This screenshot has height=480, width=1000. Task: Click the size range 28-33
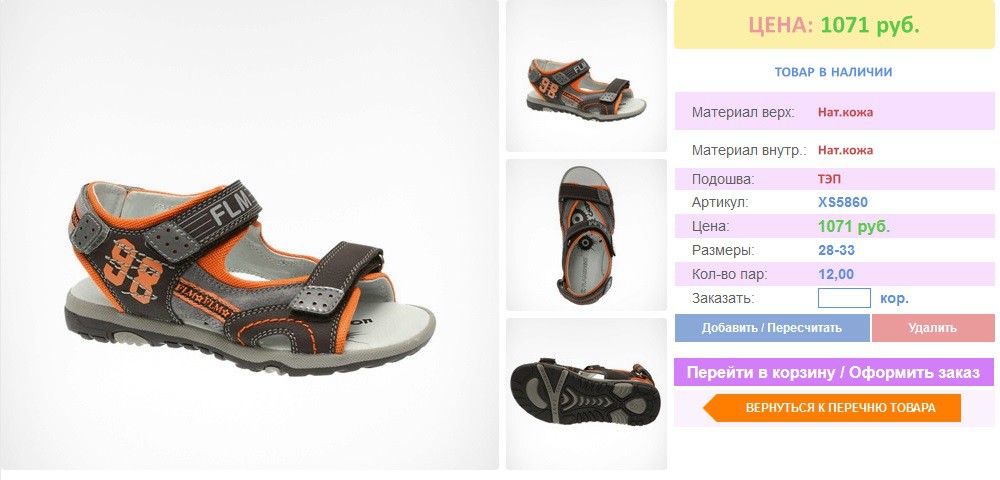click(836, 251)
